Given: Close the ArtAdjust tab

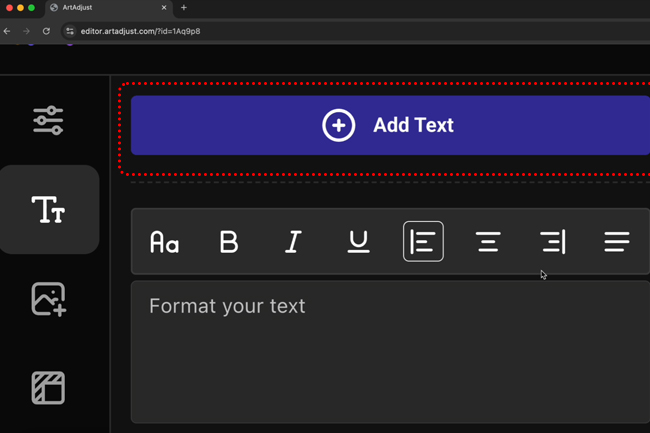Looking at the screenshot, I should click(x=164, y=7).
